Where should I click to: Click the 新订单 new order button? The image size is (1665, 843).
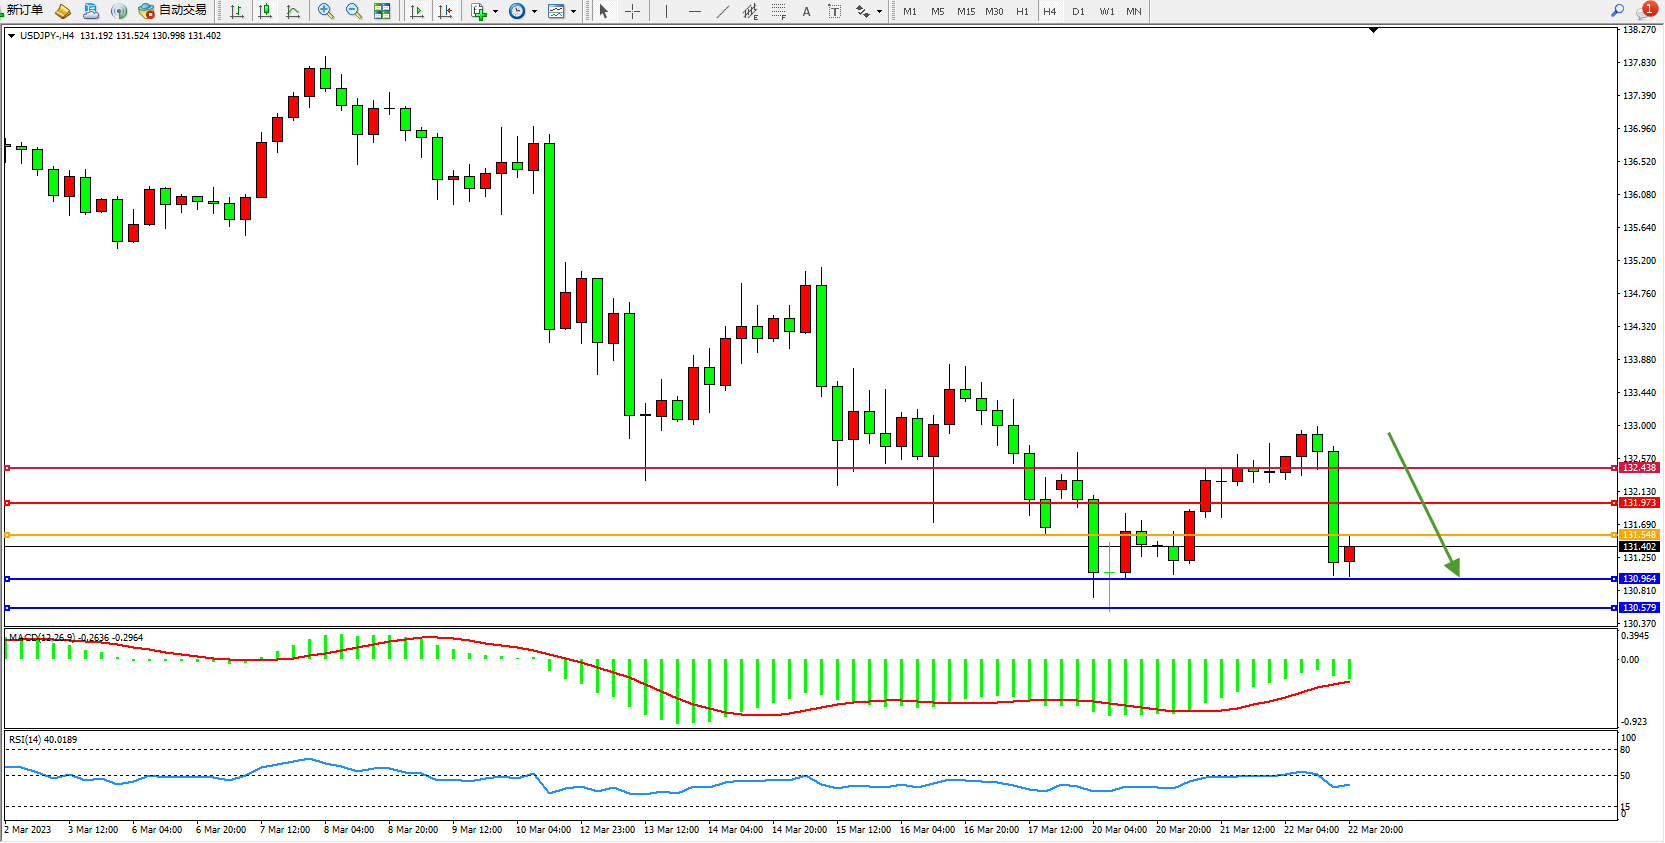(24, 10)
